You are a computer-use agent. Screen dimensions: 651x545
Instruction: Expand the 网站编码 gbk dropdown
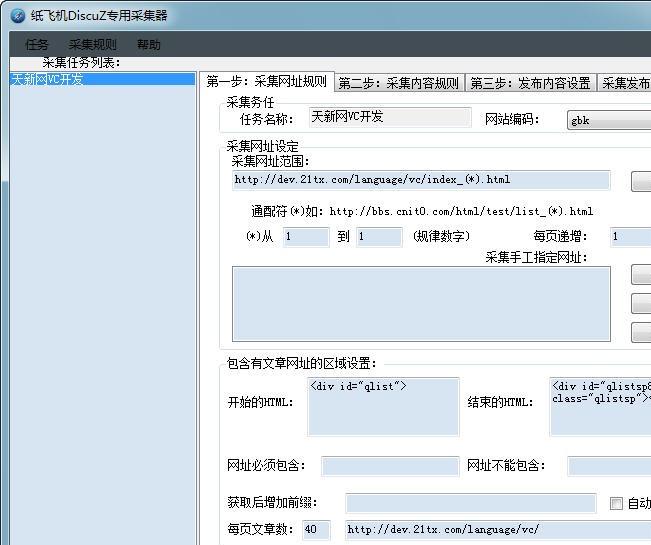(x=608, y=120)
